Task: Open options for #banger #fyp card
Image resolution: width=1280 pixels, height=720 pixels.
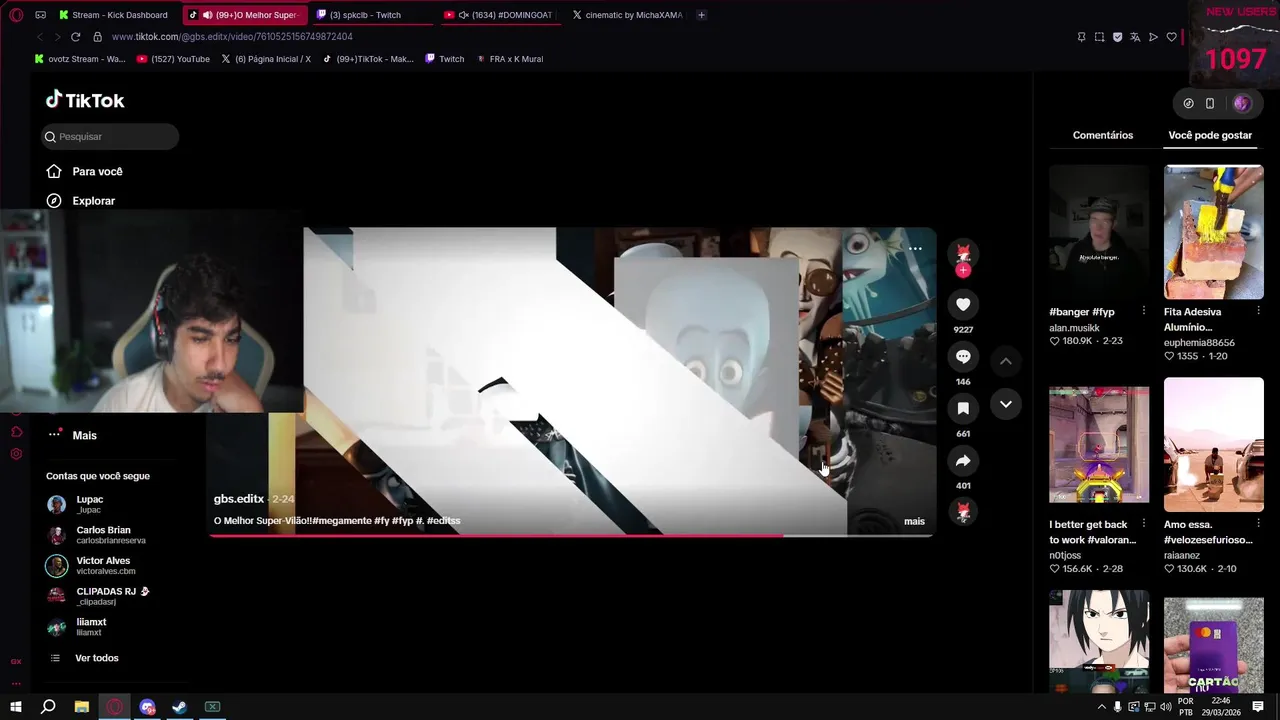Action: (x=1144, y=312)
